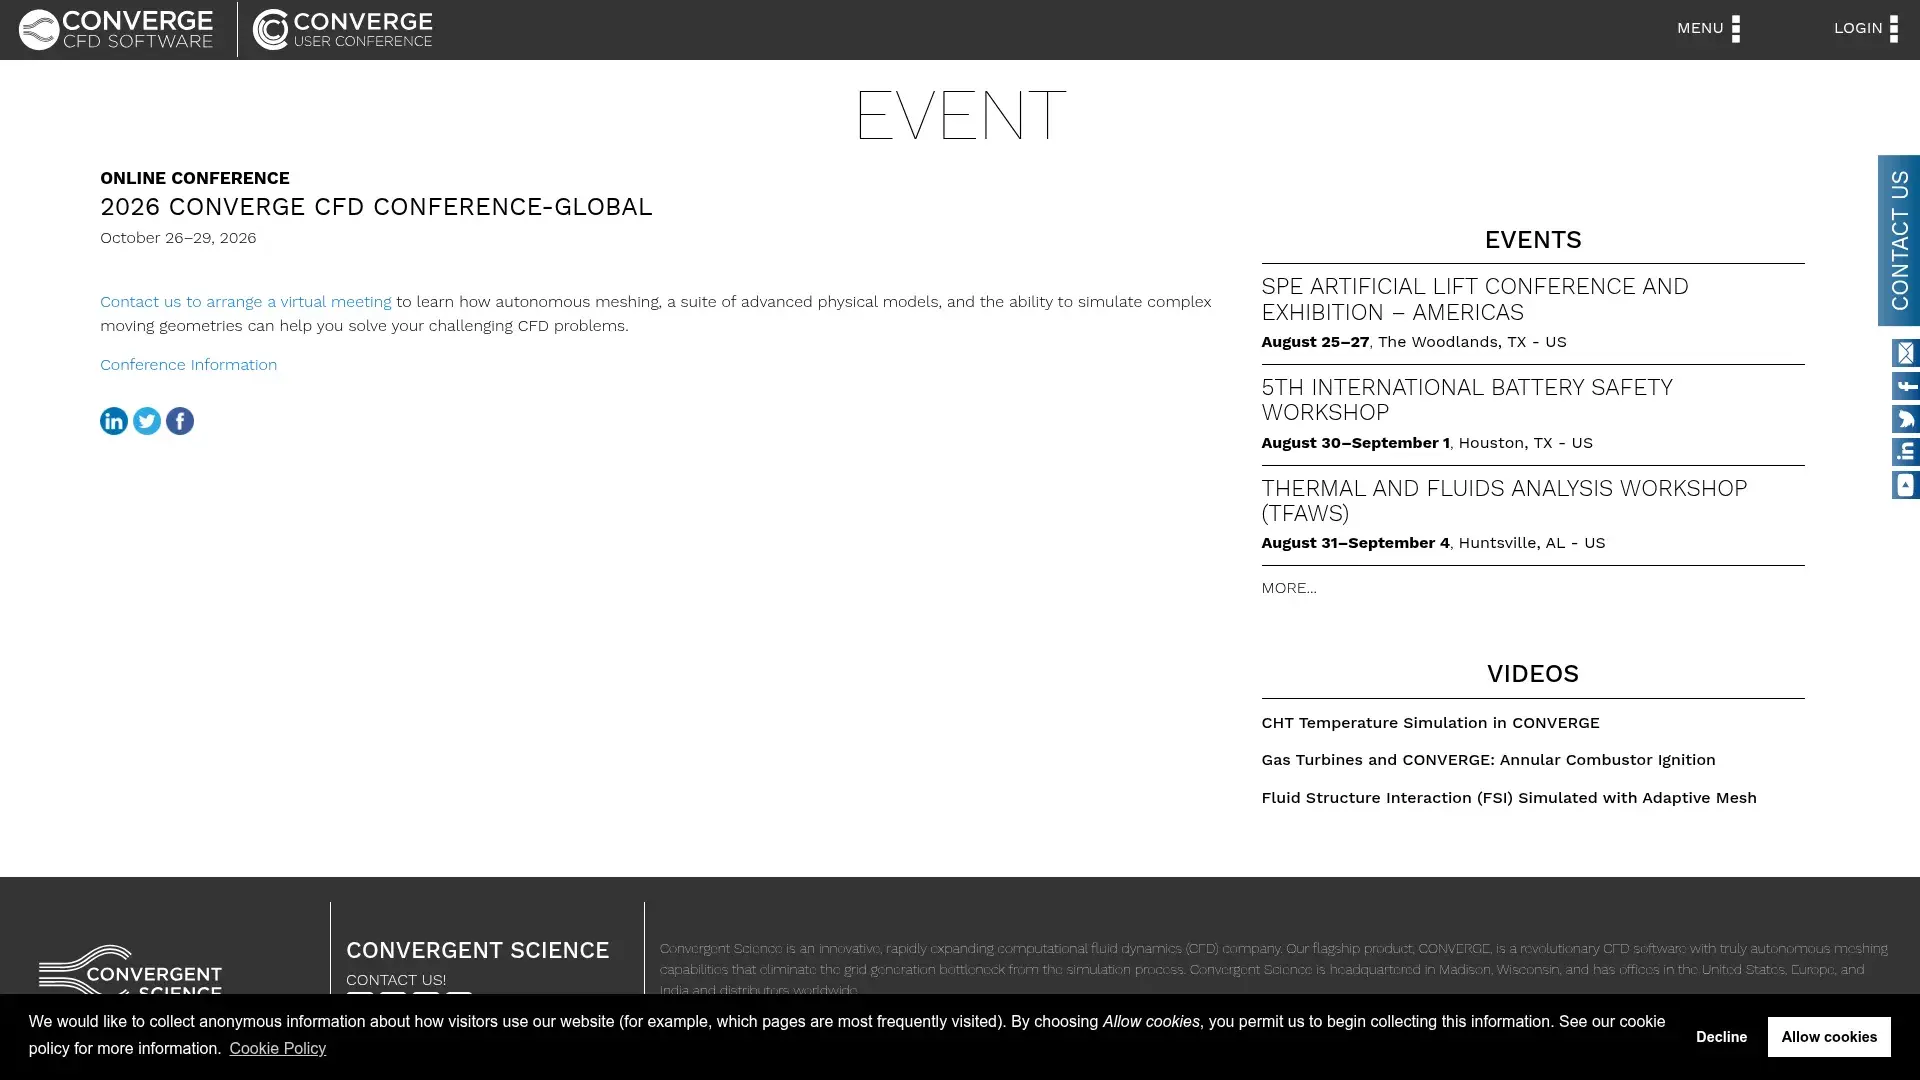This screenshot has height=1080, width=1920.
Task: Open the Conference Information link
Action: click(188, 364)
